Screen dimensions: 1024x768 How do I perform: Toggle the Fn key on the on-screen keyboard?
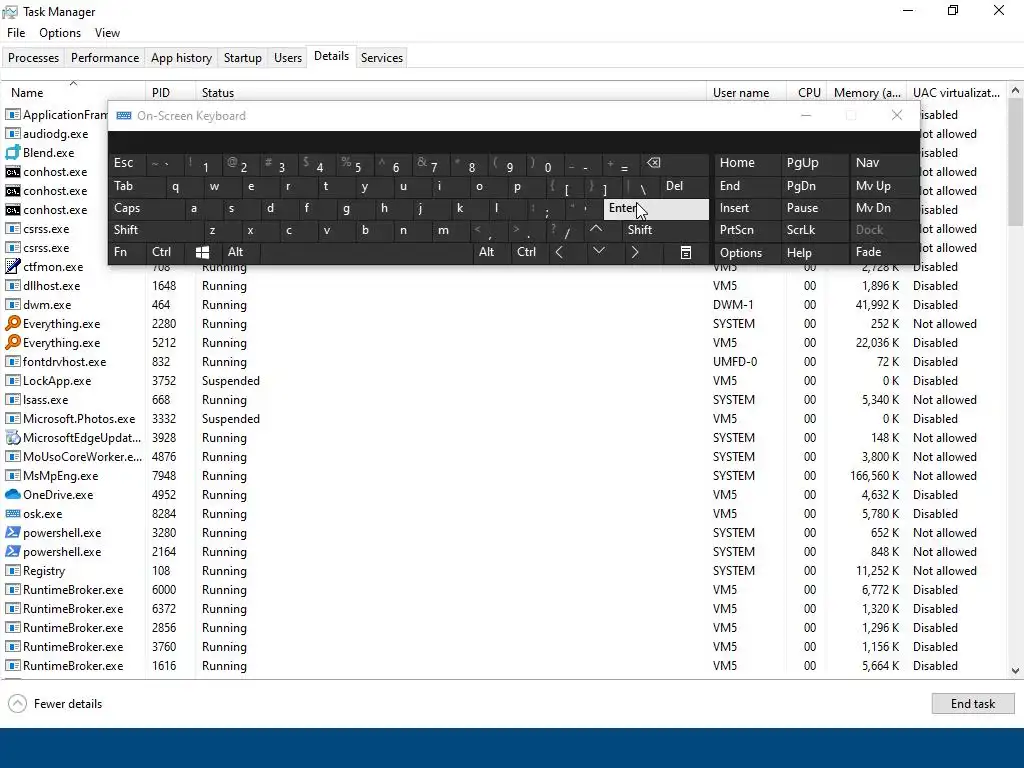127,252
